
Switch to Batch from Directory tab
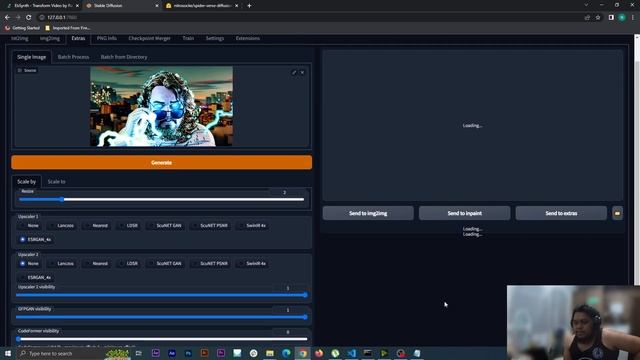coord(124,57)
